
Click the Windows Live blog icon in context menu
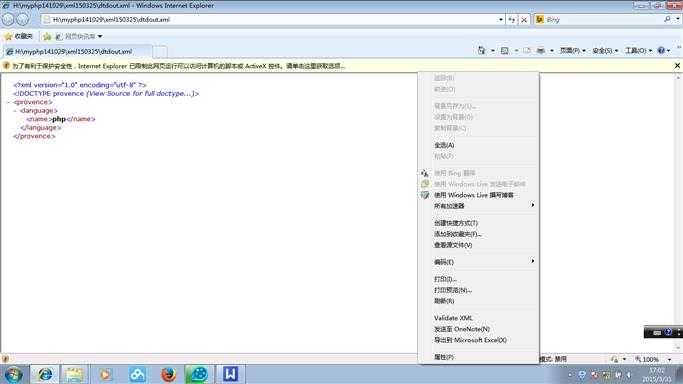coord(425,195)
